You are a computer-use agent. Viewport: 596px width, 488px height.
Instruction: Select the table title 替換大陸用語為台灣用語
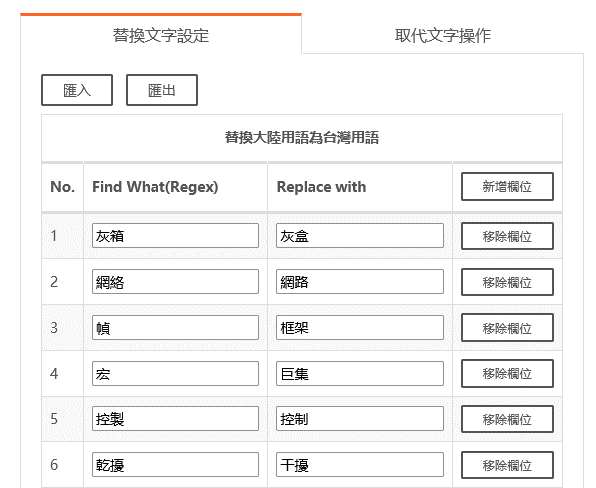[x=302, y=137]
